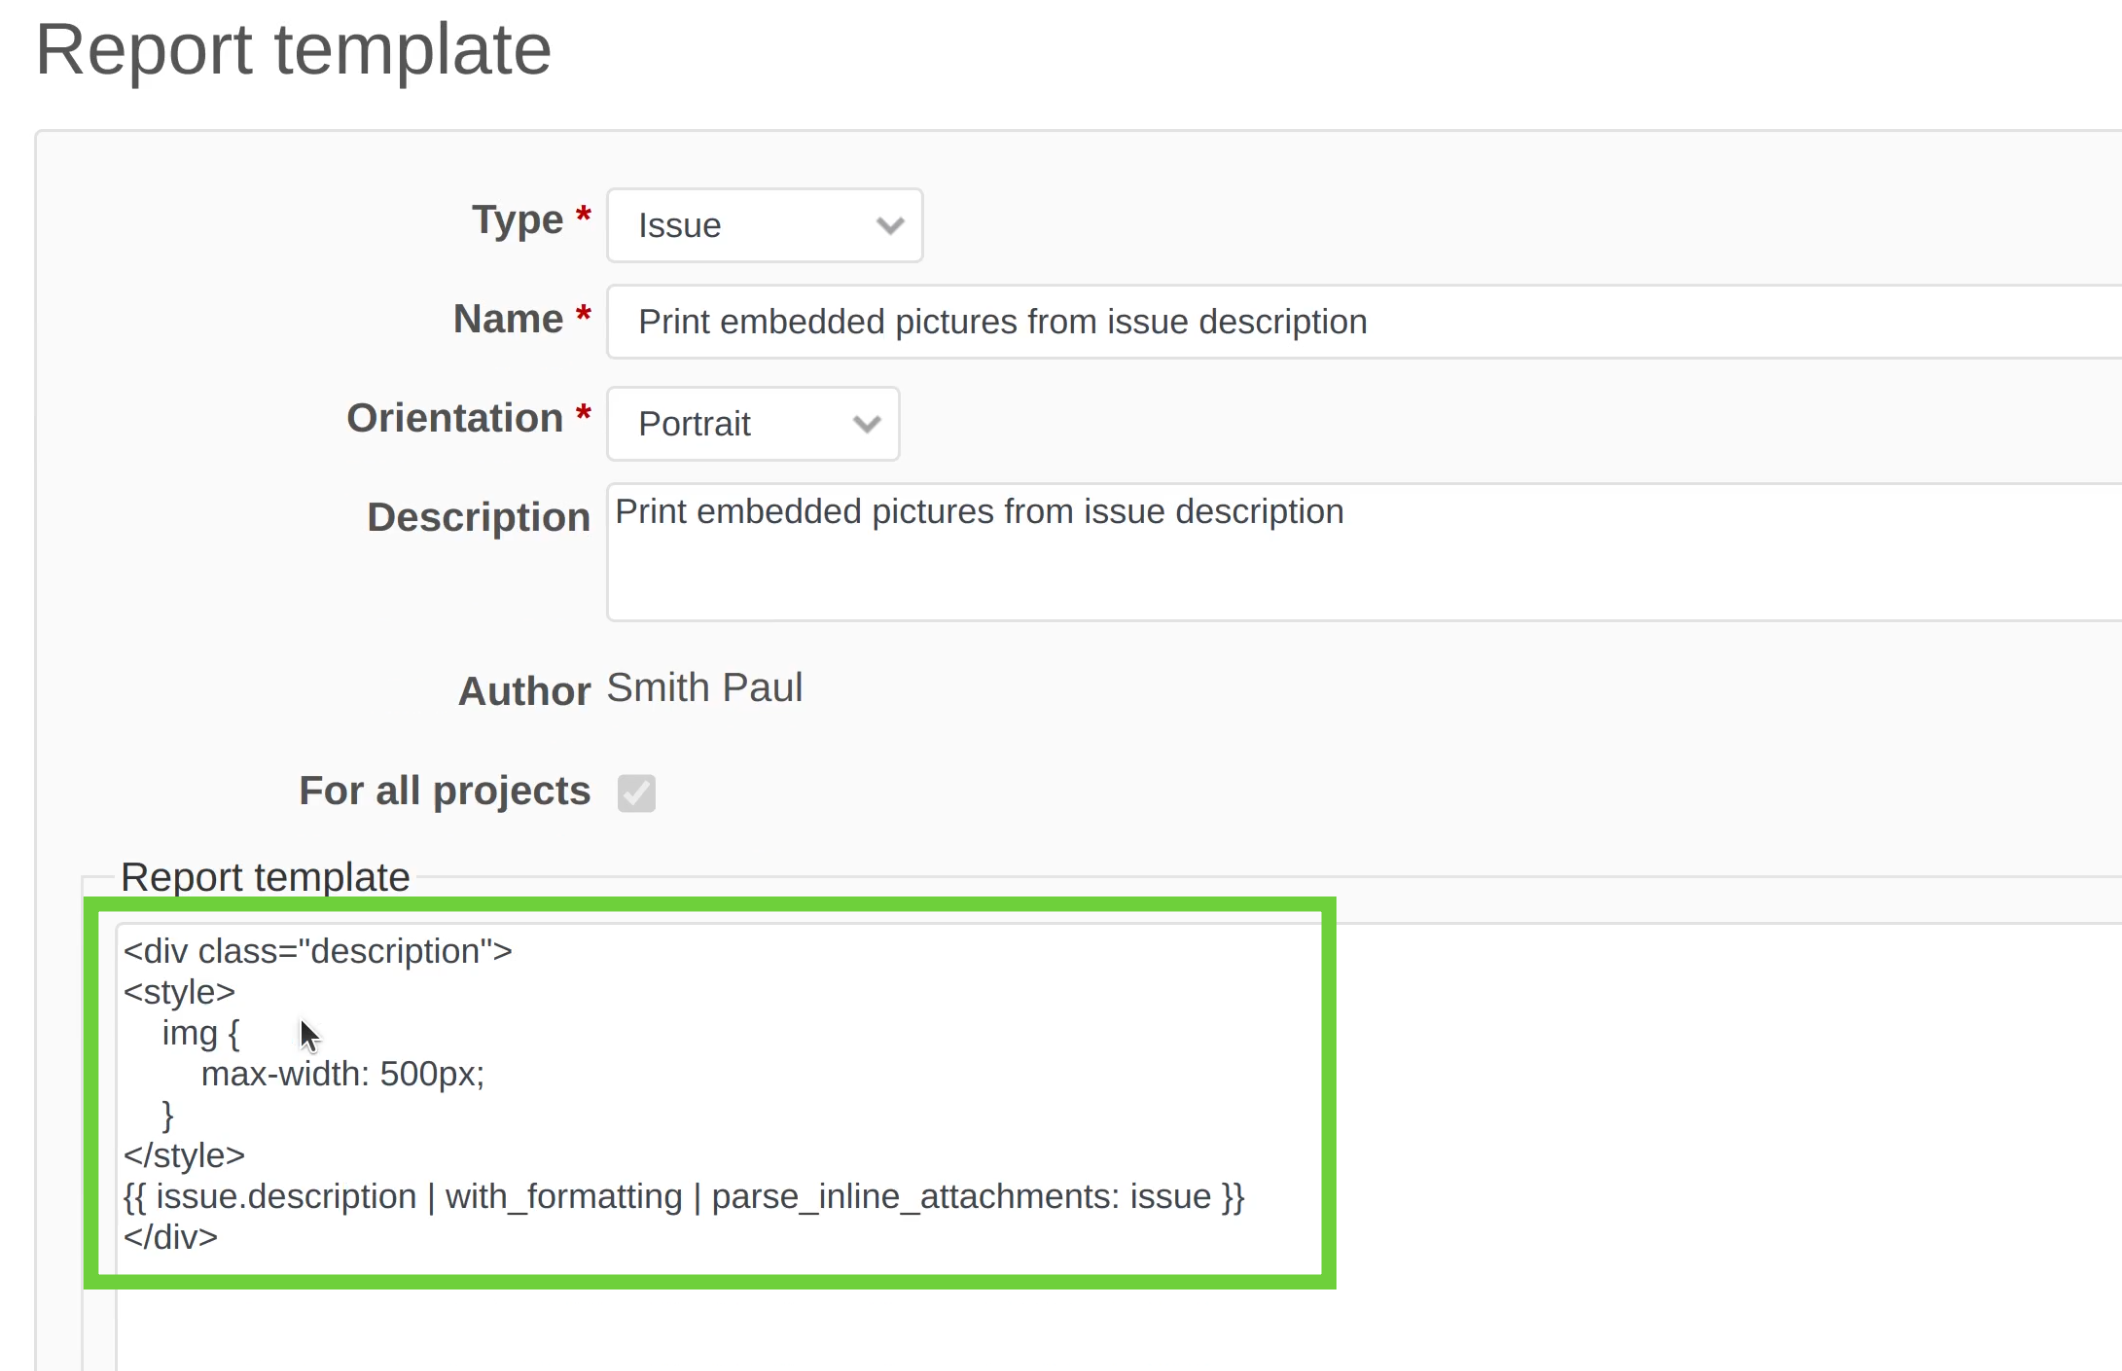
Task: Click the Description field label
Action: [x=478, y=518]
